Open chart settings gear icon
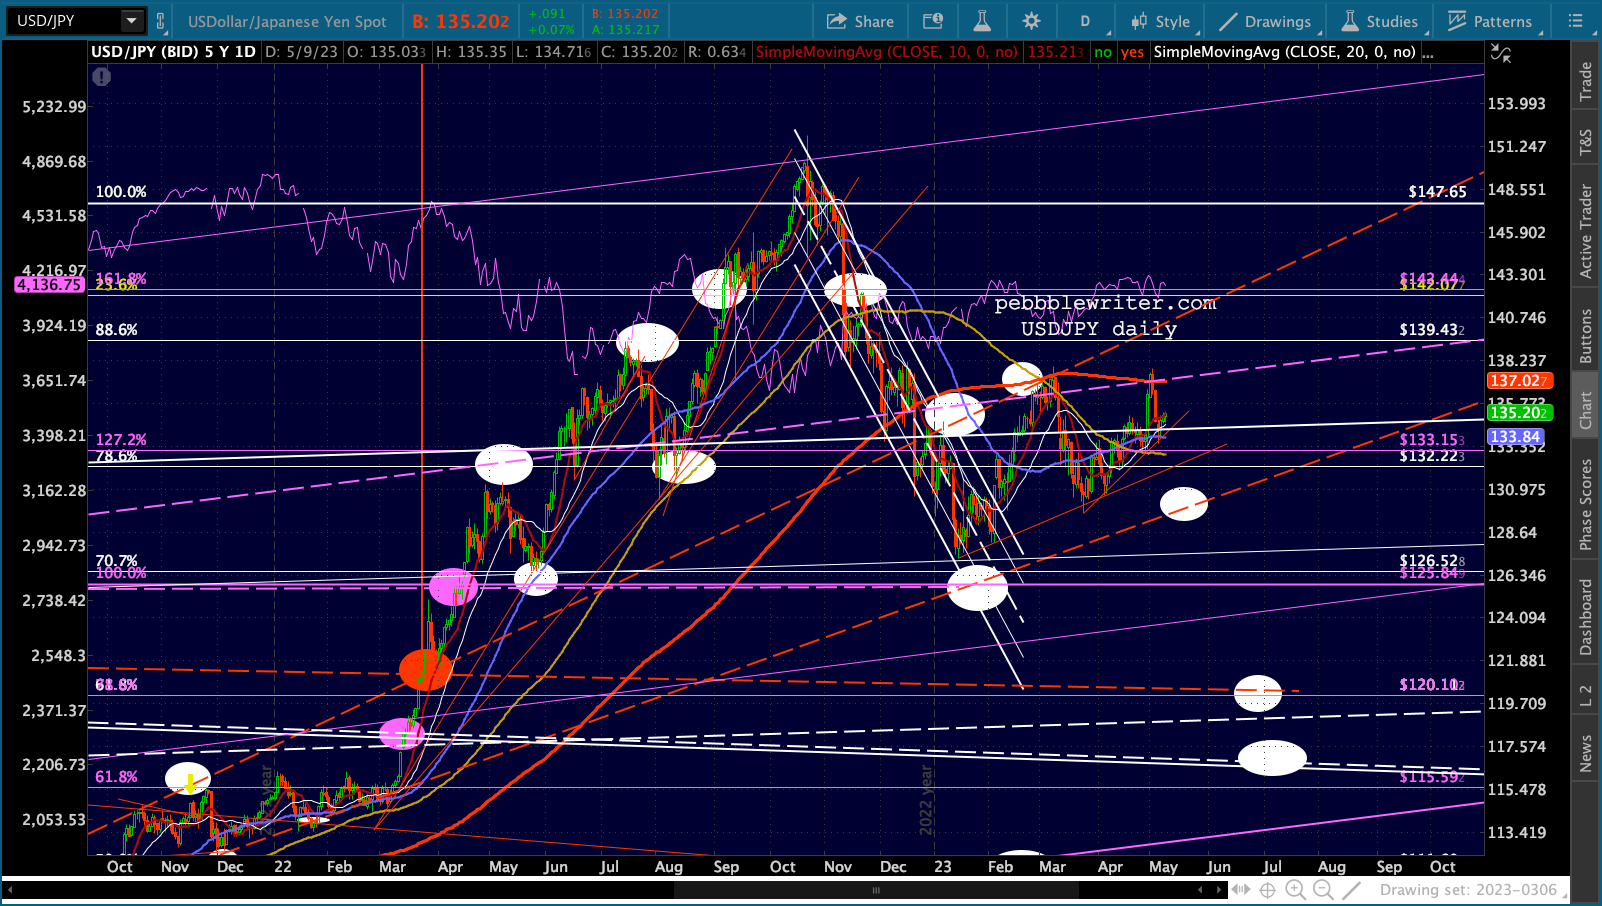The image size is (1602, 906). click(x=1031, y=21)
